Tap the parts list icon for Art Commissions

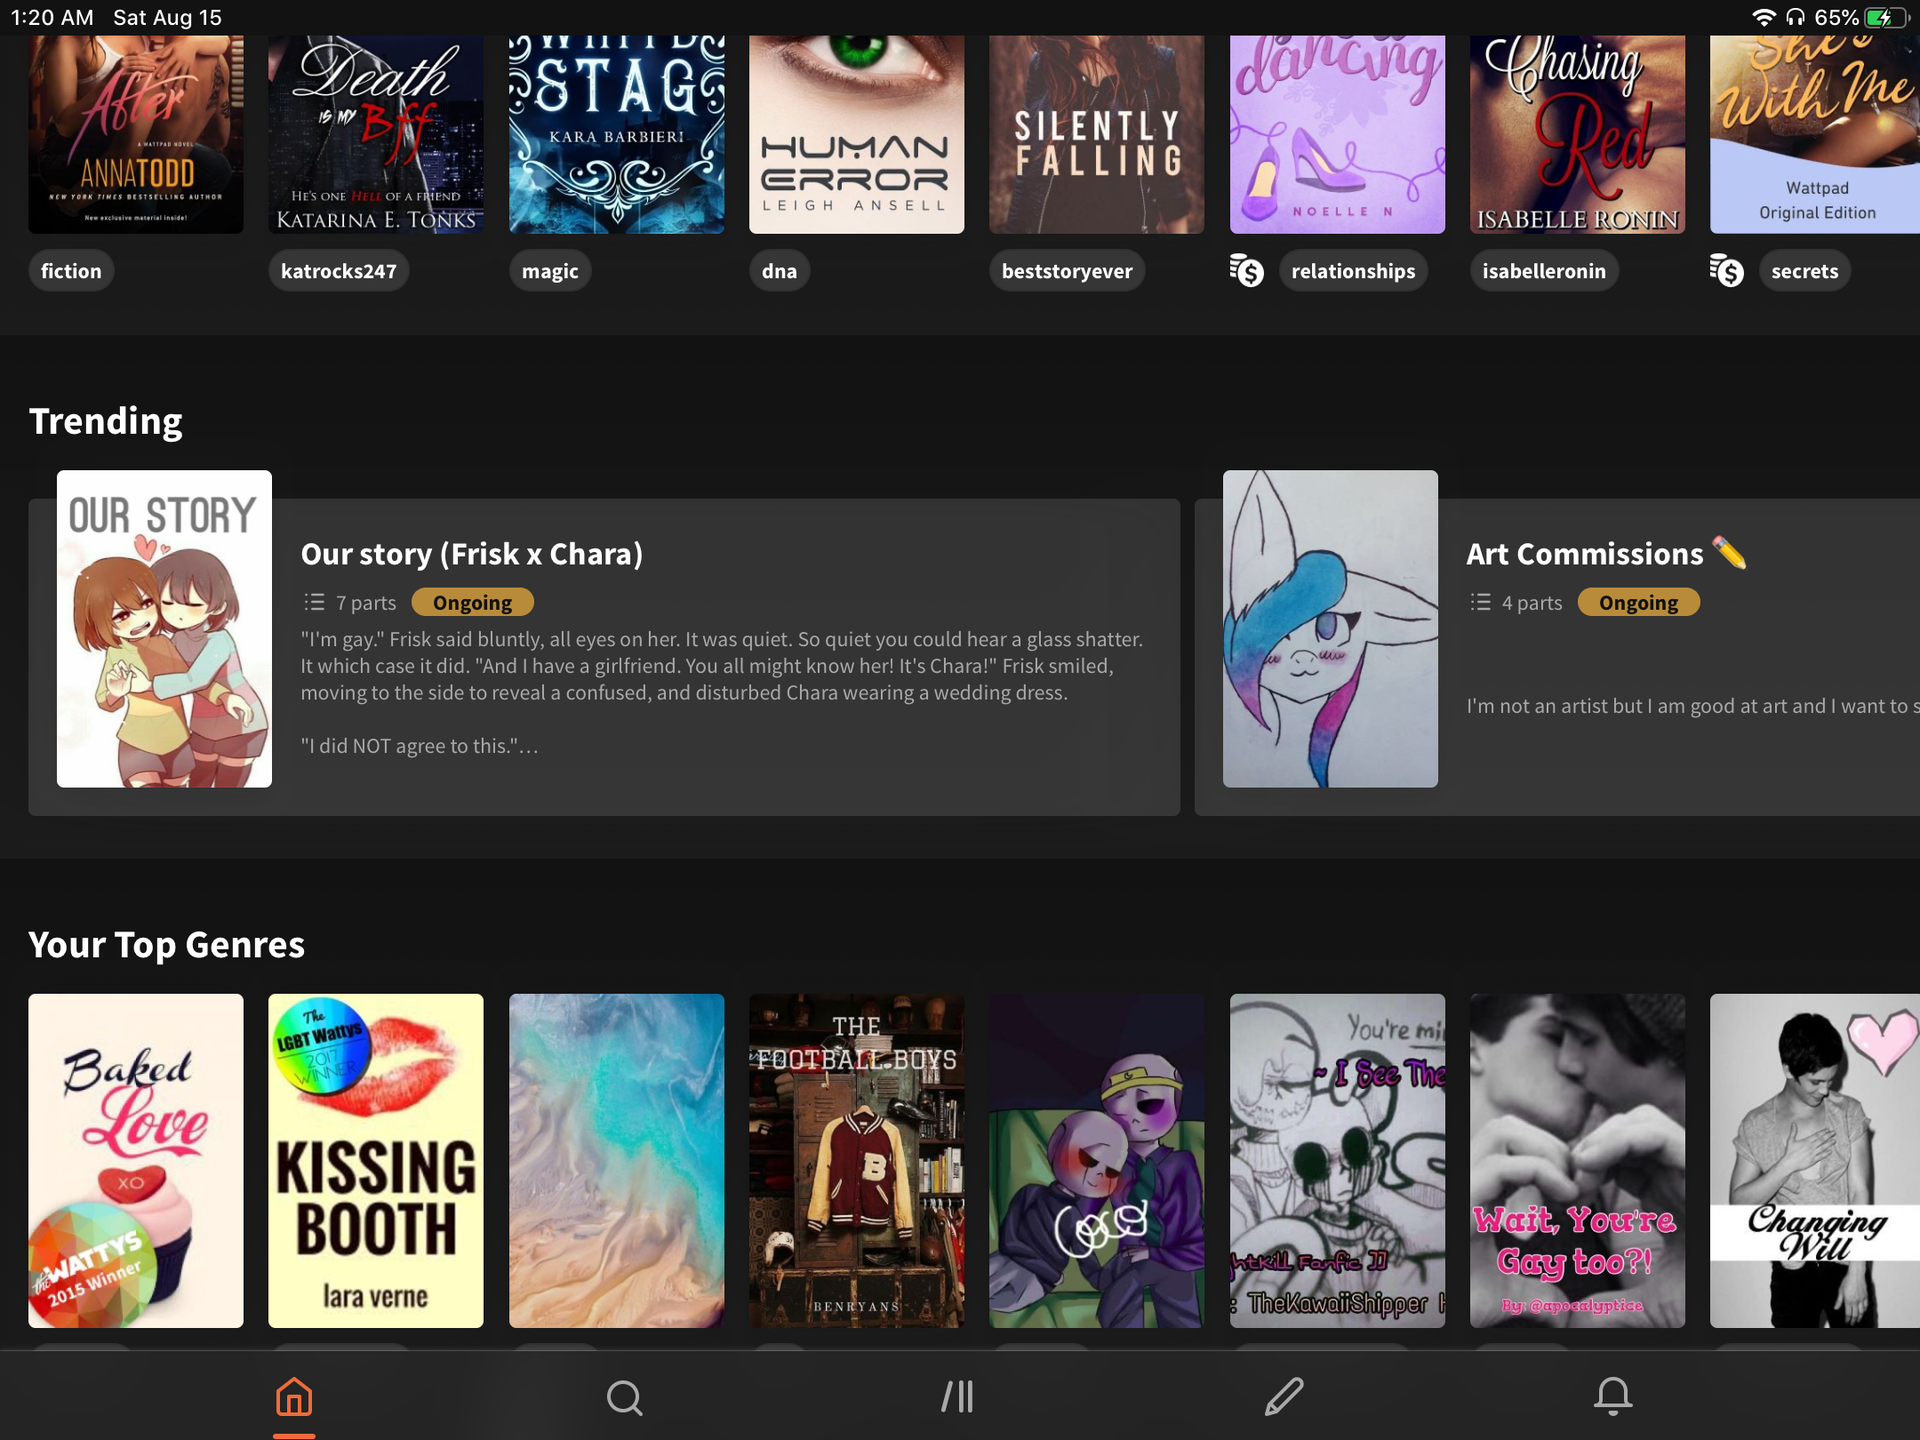click(x=1481, y=602)
